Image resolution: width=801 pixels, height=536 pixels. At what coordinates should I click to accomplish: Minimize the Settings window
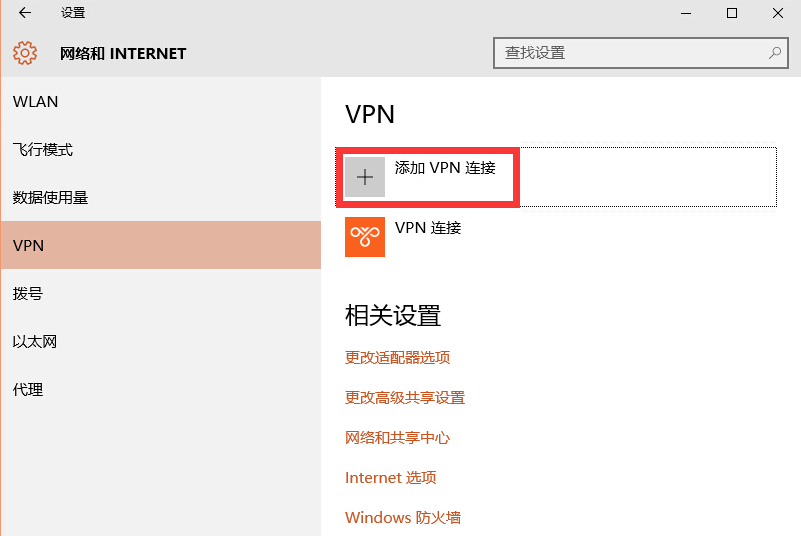tap(686, 13)
